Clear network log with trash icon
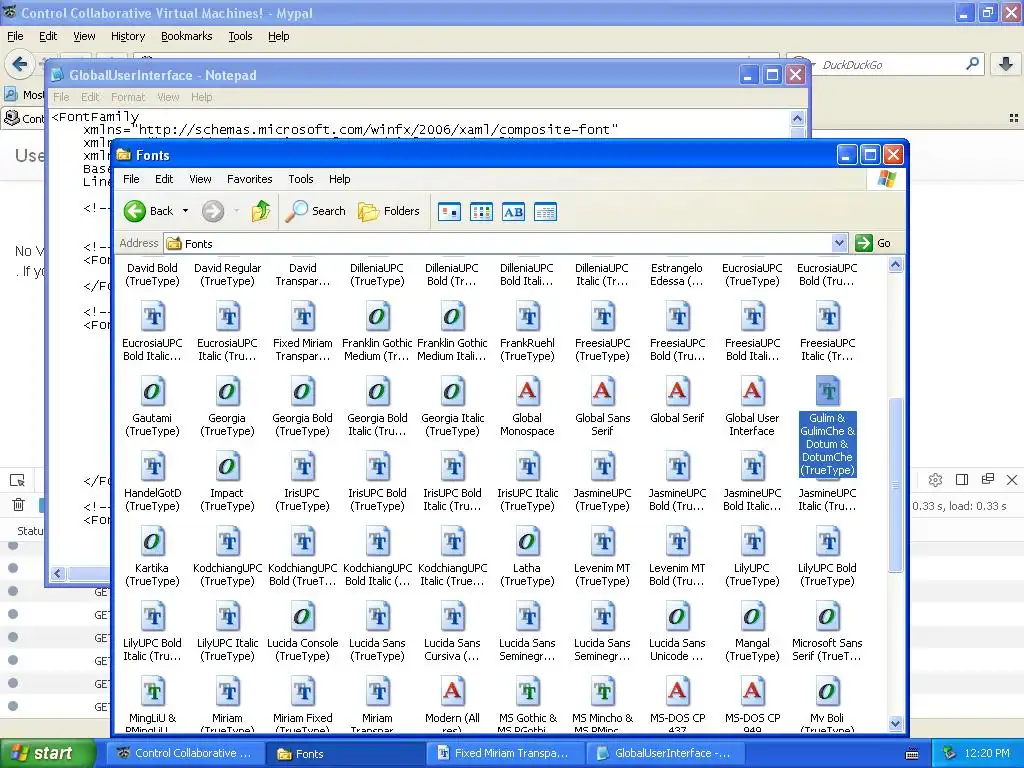The width and height of the screenshot is (1024, 768). (x=18, y=504)
